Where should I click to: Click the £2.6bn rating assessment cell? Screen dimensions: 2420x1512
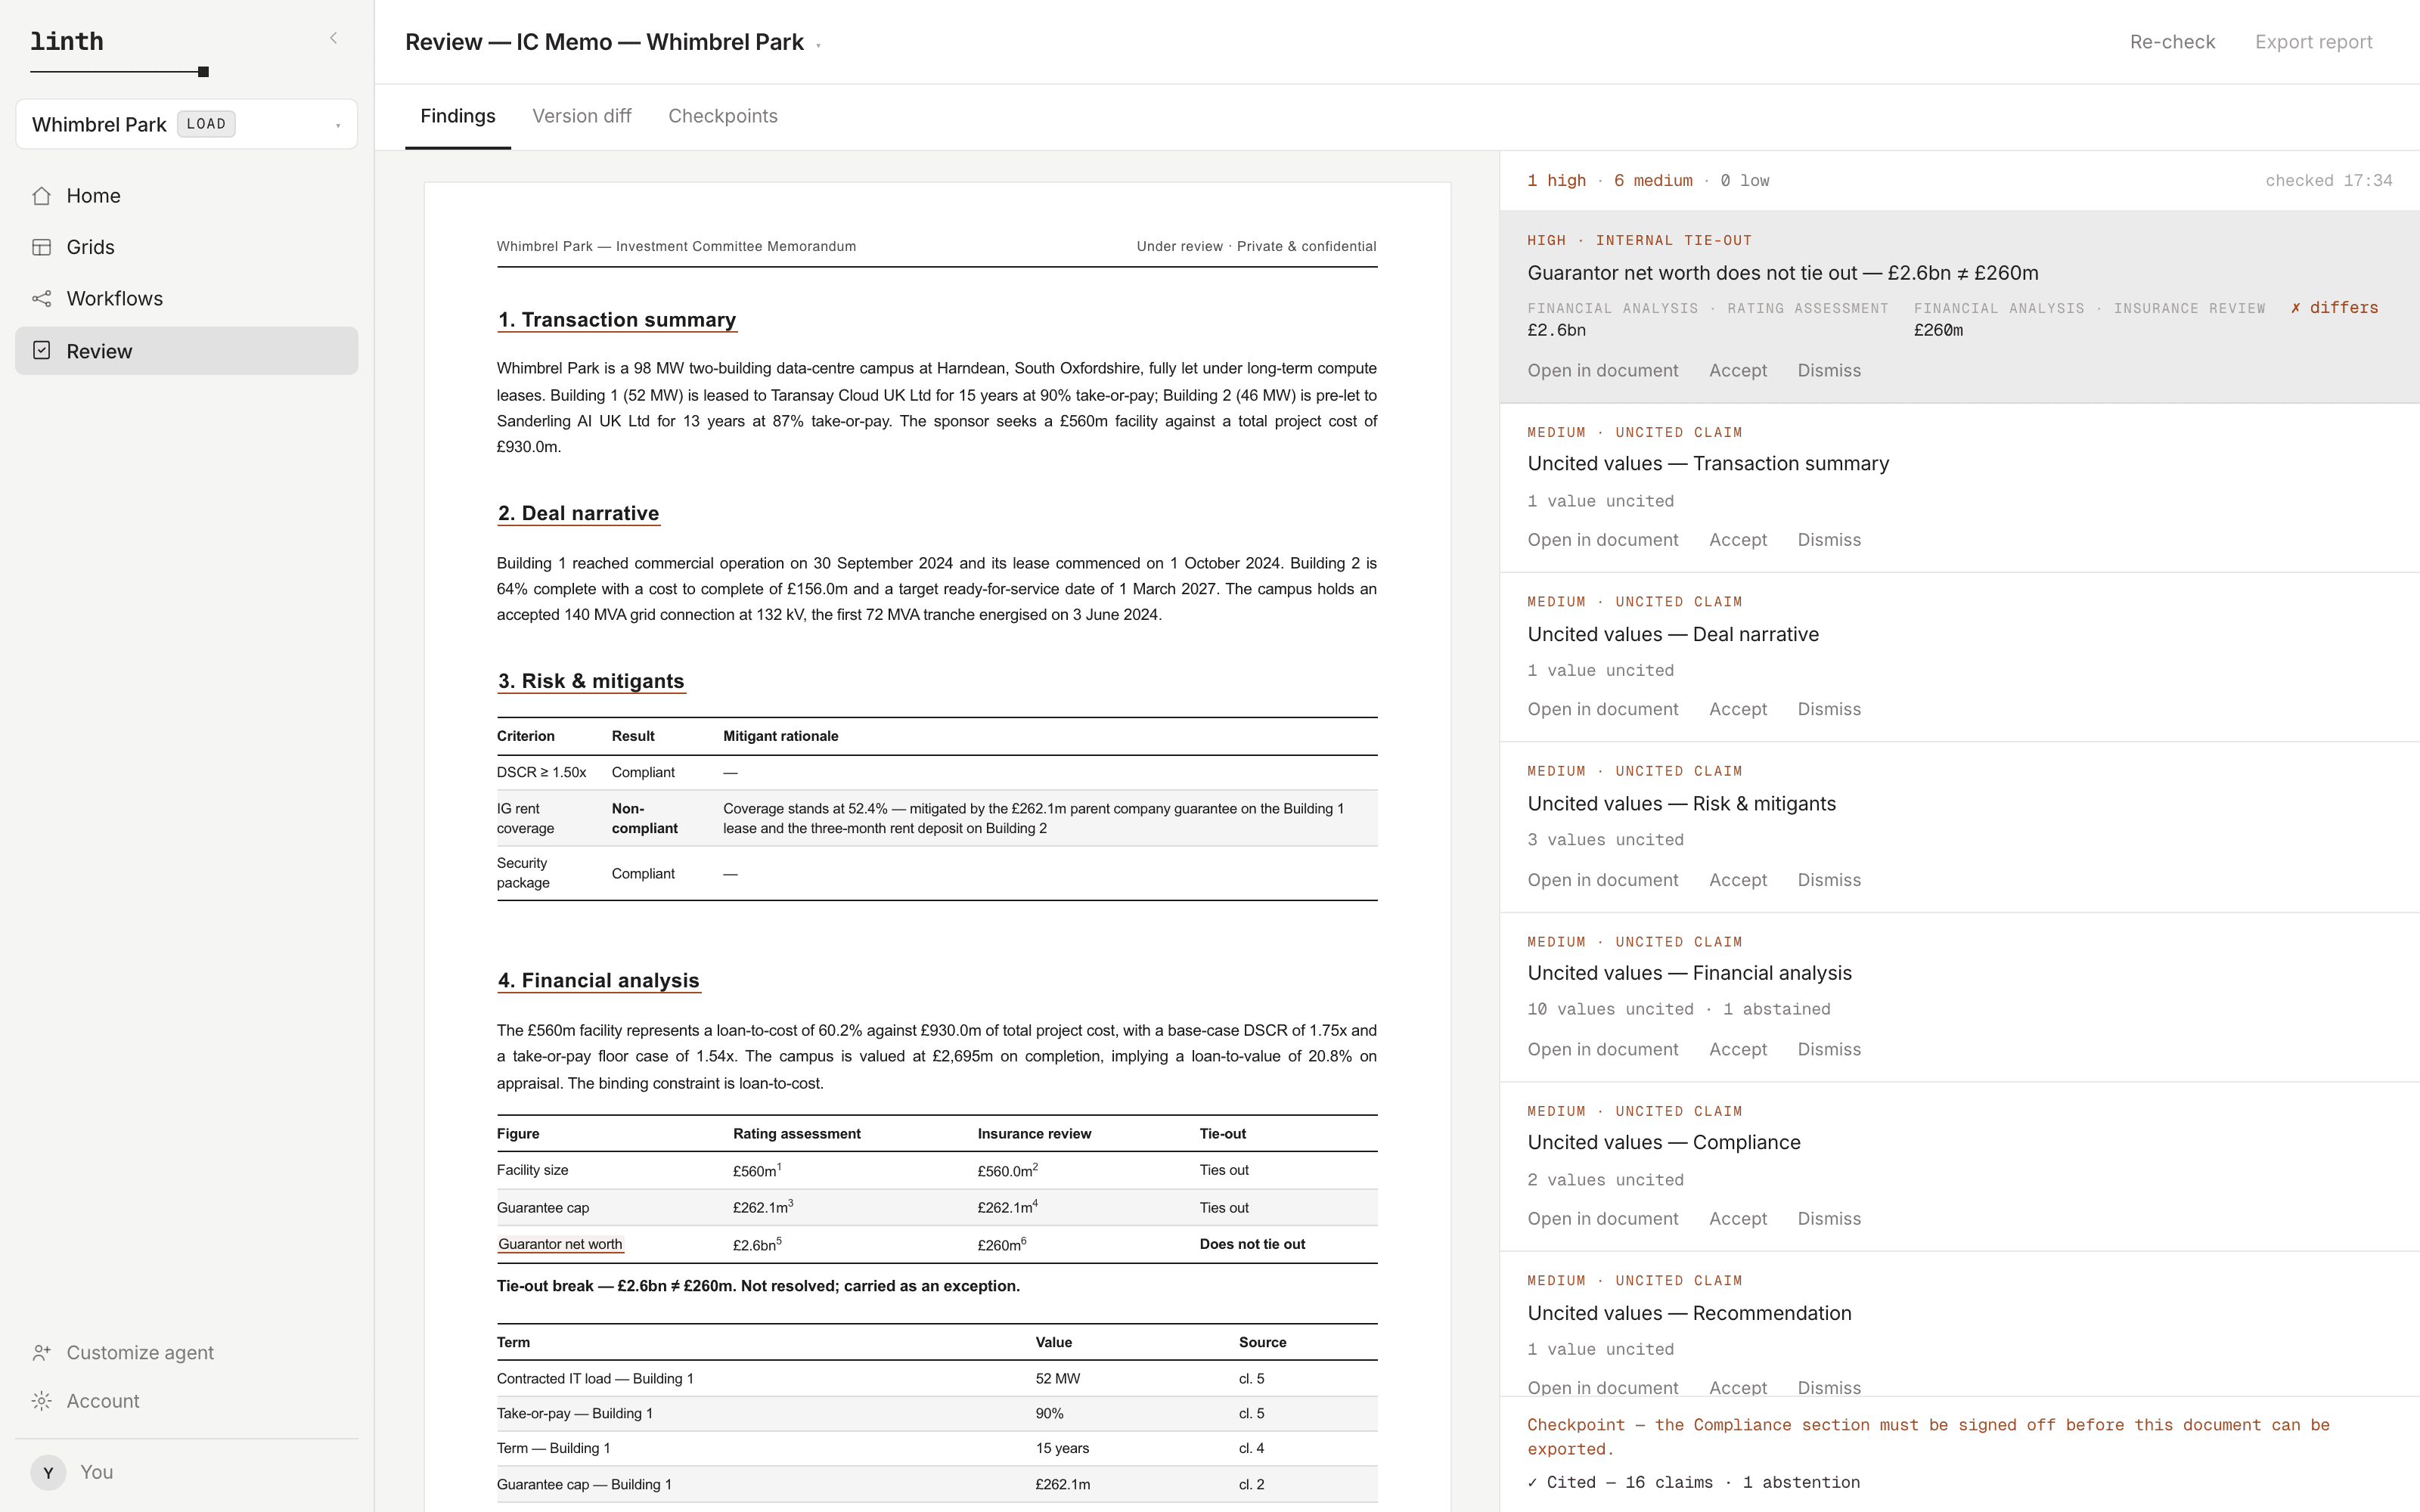(757, 1244)
